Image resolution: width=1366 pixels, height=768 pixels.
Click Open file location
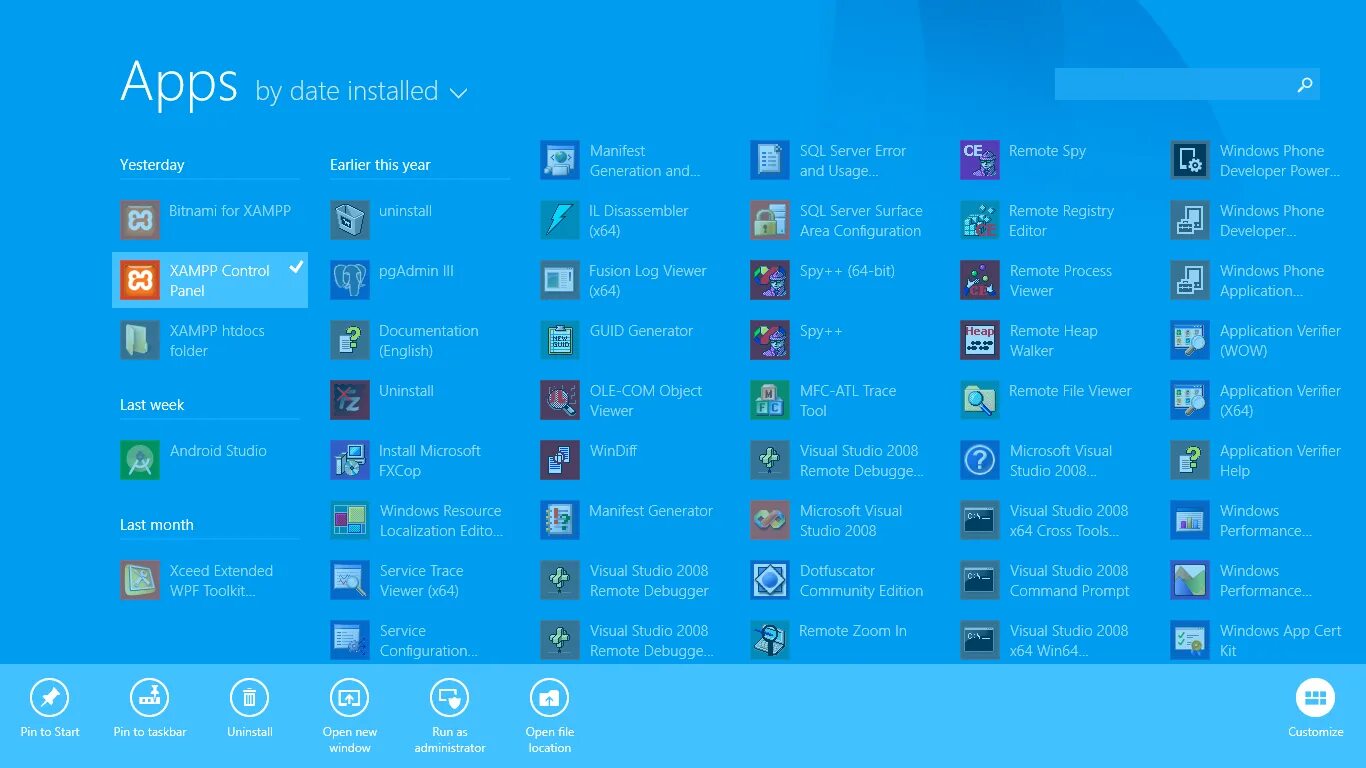point(549,715)
